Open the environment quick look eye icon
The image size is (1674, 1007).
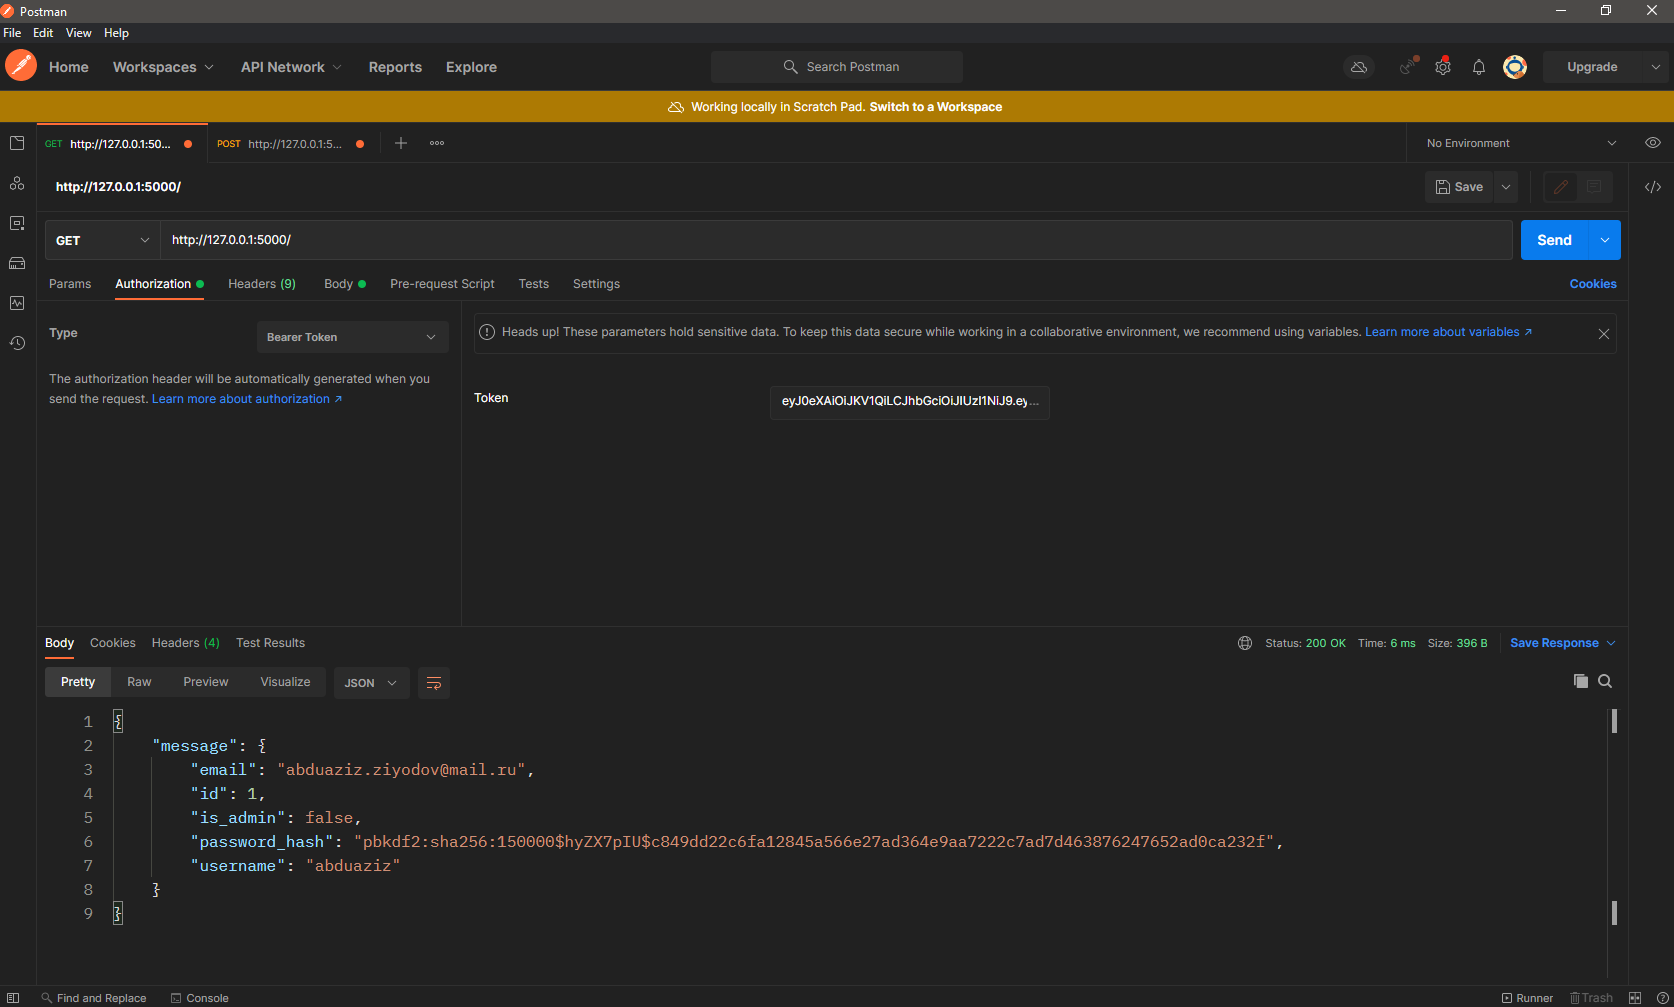tap(1653, 143)
